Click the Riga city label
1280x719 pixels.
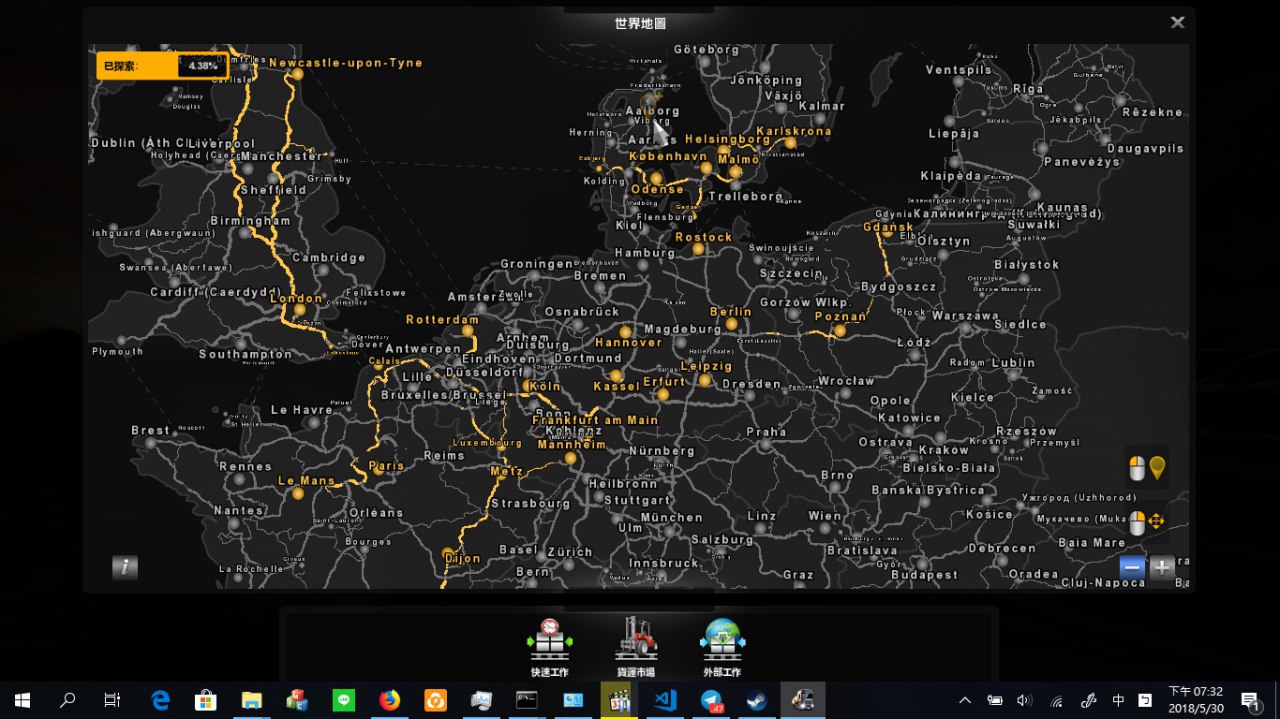click(1028, 88)
